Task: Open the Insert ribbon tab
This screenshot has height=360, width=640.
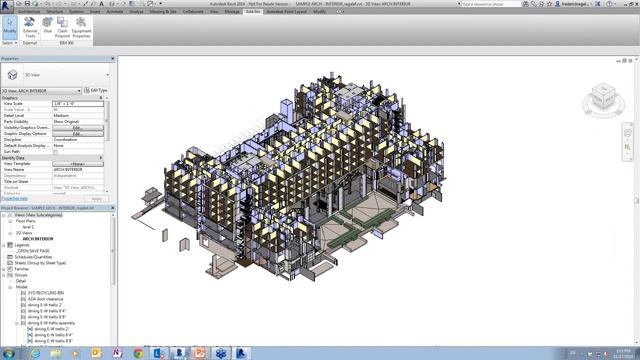Action: 95,11
